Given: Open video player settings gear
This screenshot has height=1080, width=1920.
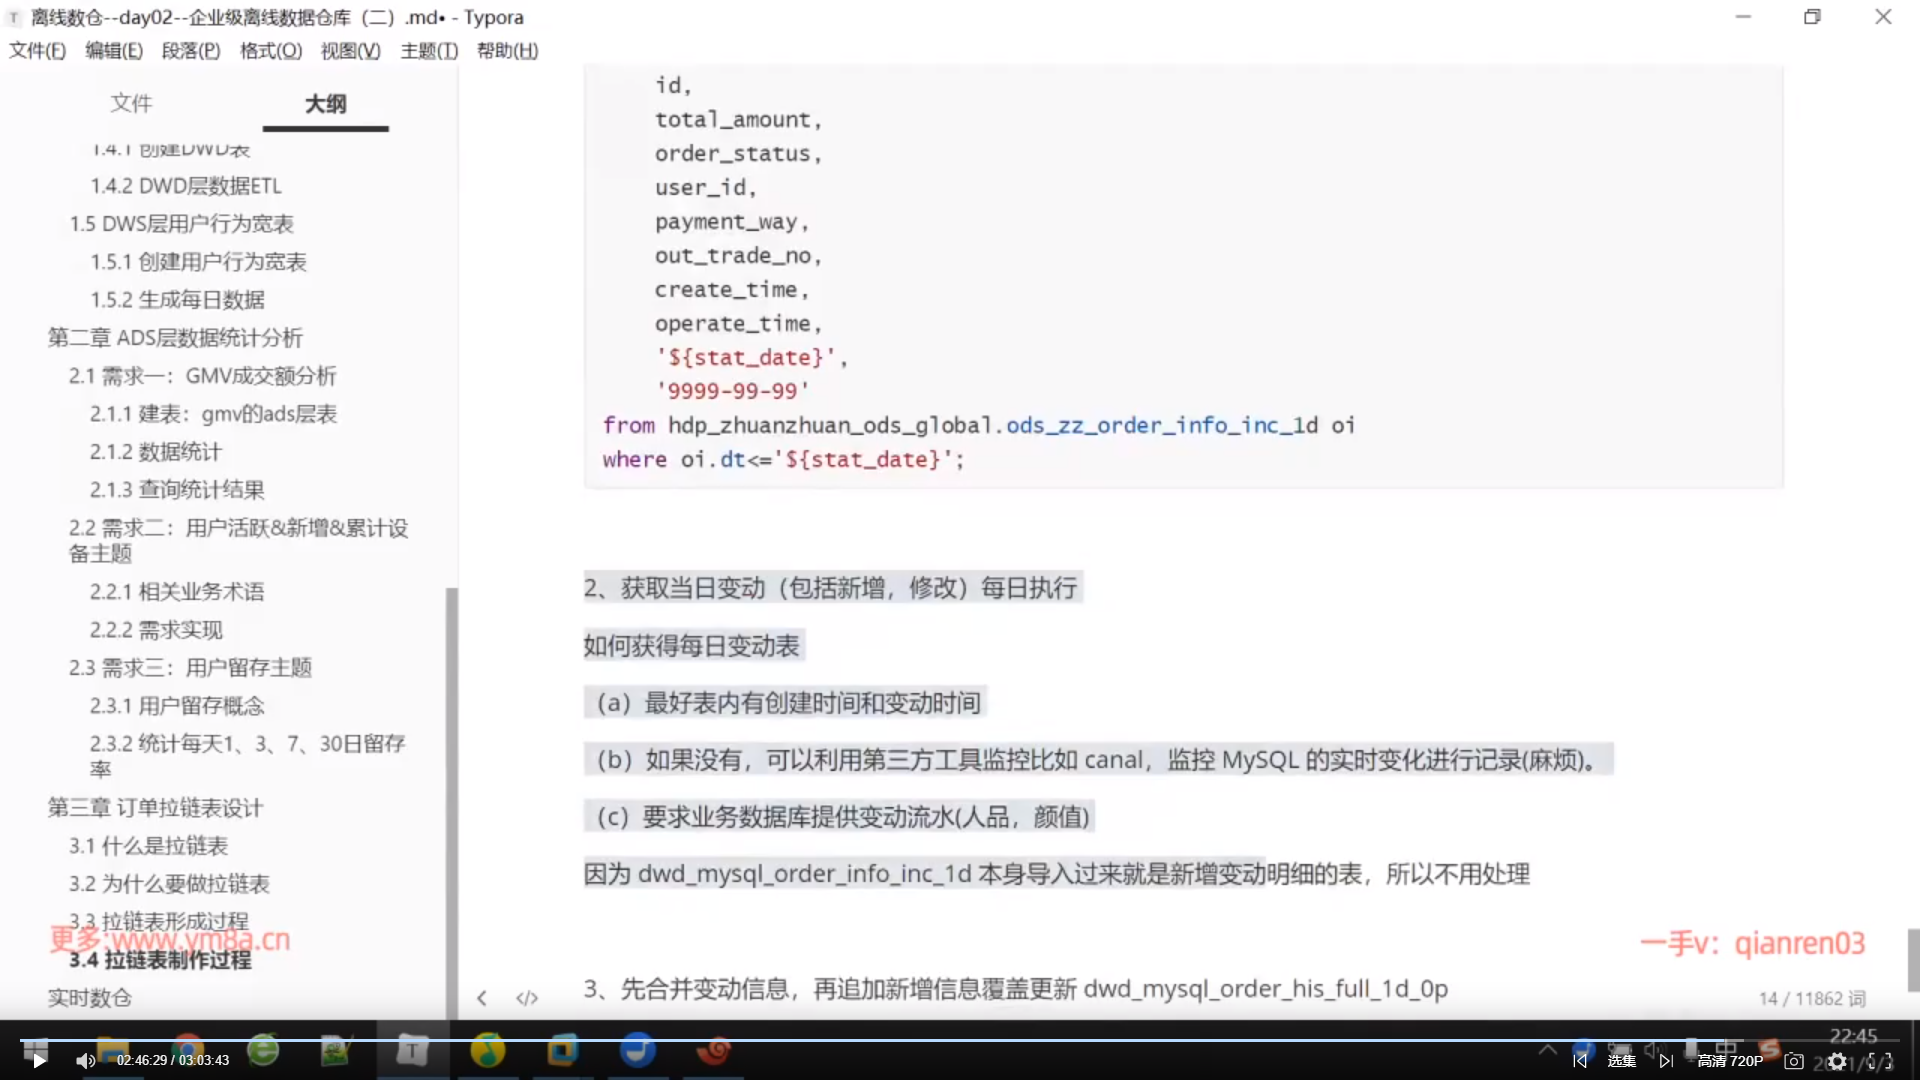Looking at the screenshot, I should coord(1837,1061).
